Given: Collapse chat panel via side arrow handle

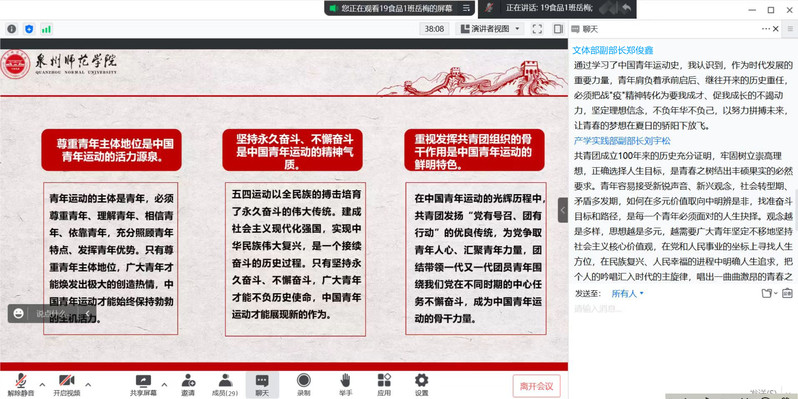Looking at the screenshot, I should pos(563,210).
